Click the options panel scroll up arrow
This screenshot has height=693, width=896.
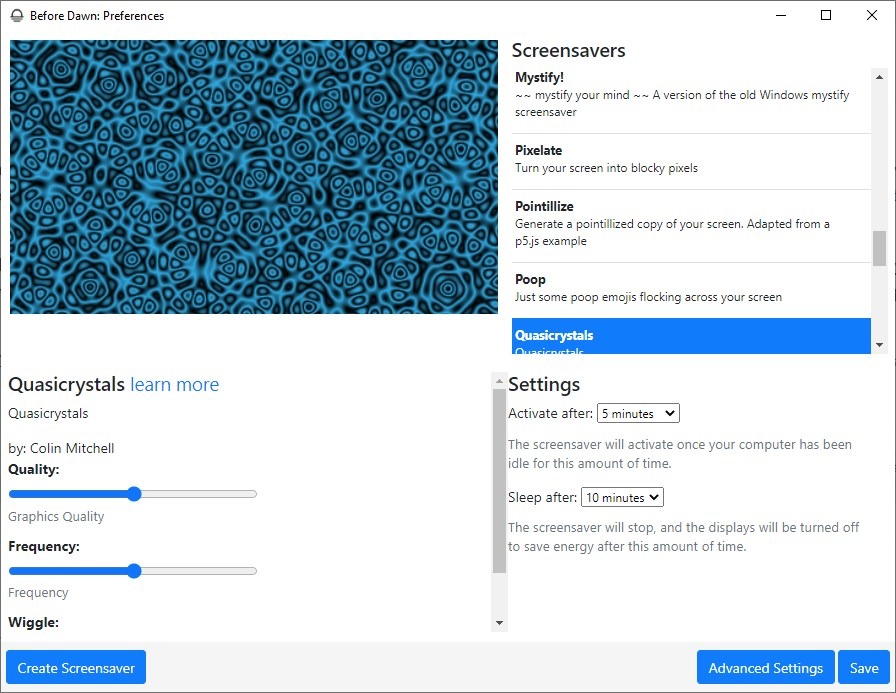click(499, 380)
